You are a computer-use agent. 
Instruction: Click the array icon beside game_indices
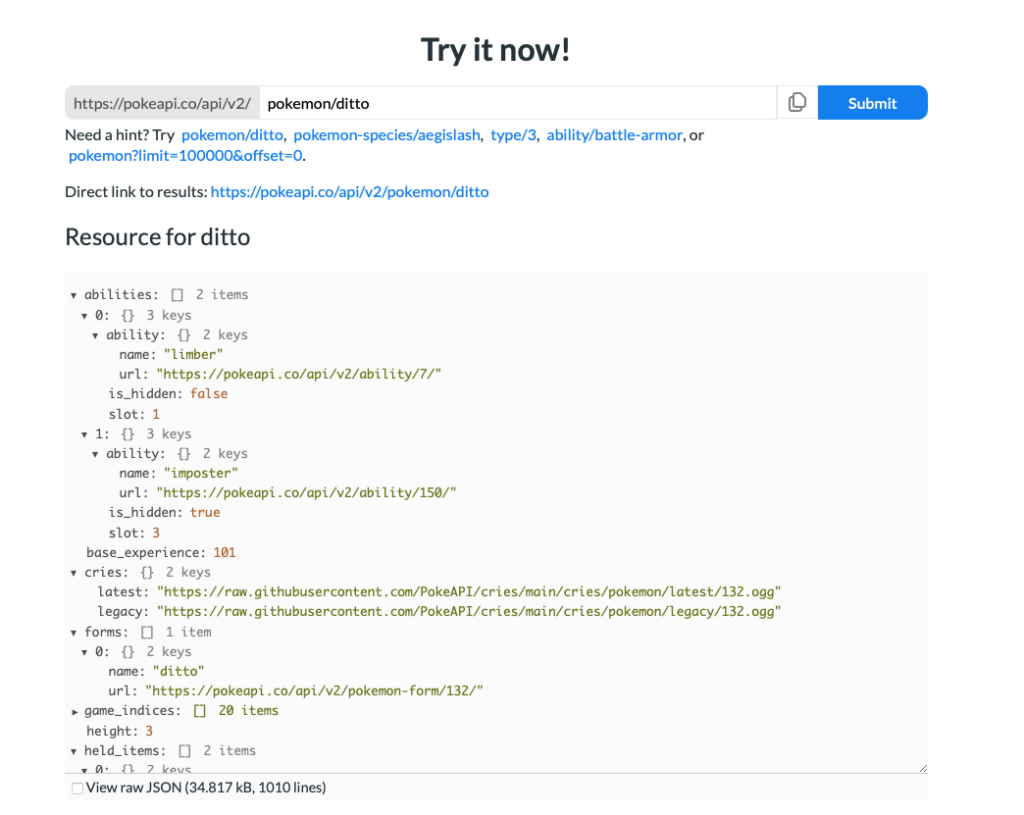tap(200, 711)
